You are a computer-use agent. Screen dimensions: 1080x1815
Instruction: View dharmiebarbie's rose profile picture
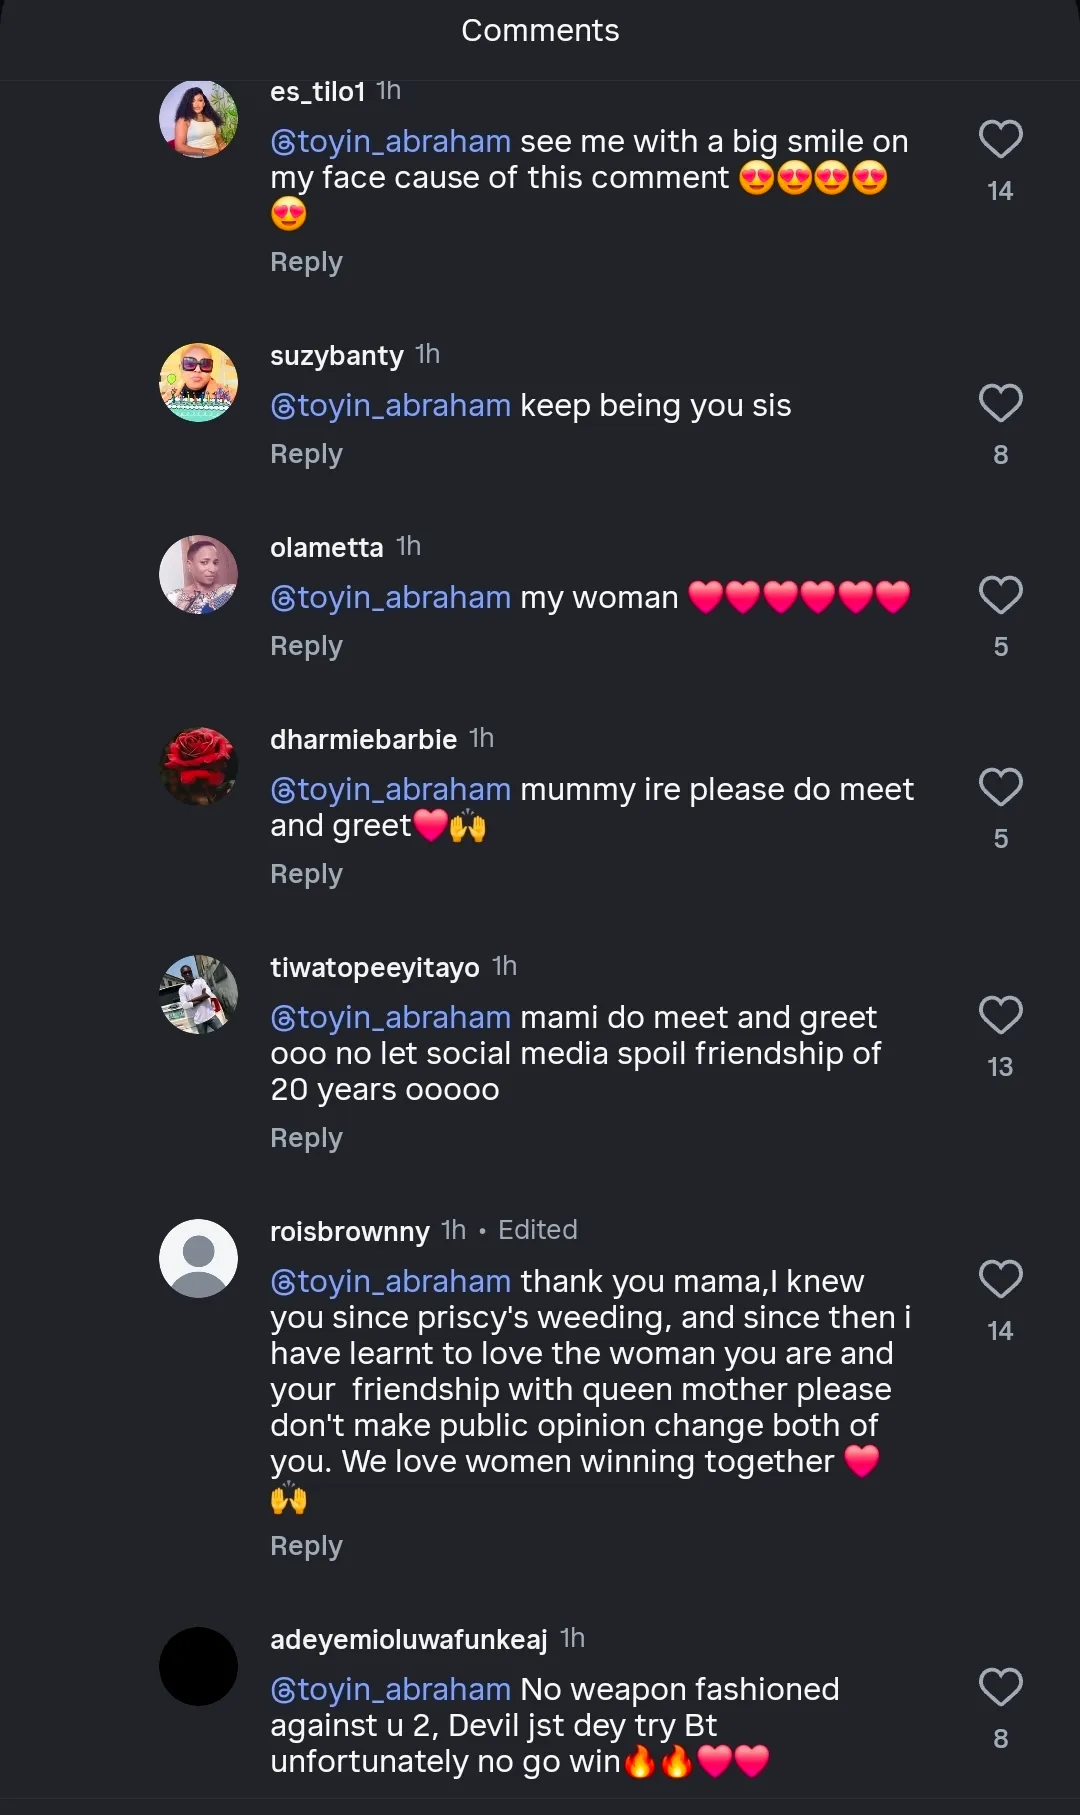(199, 767)
